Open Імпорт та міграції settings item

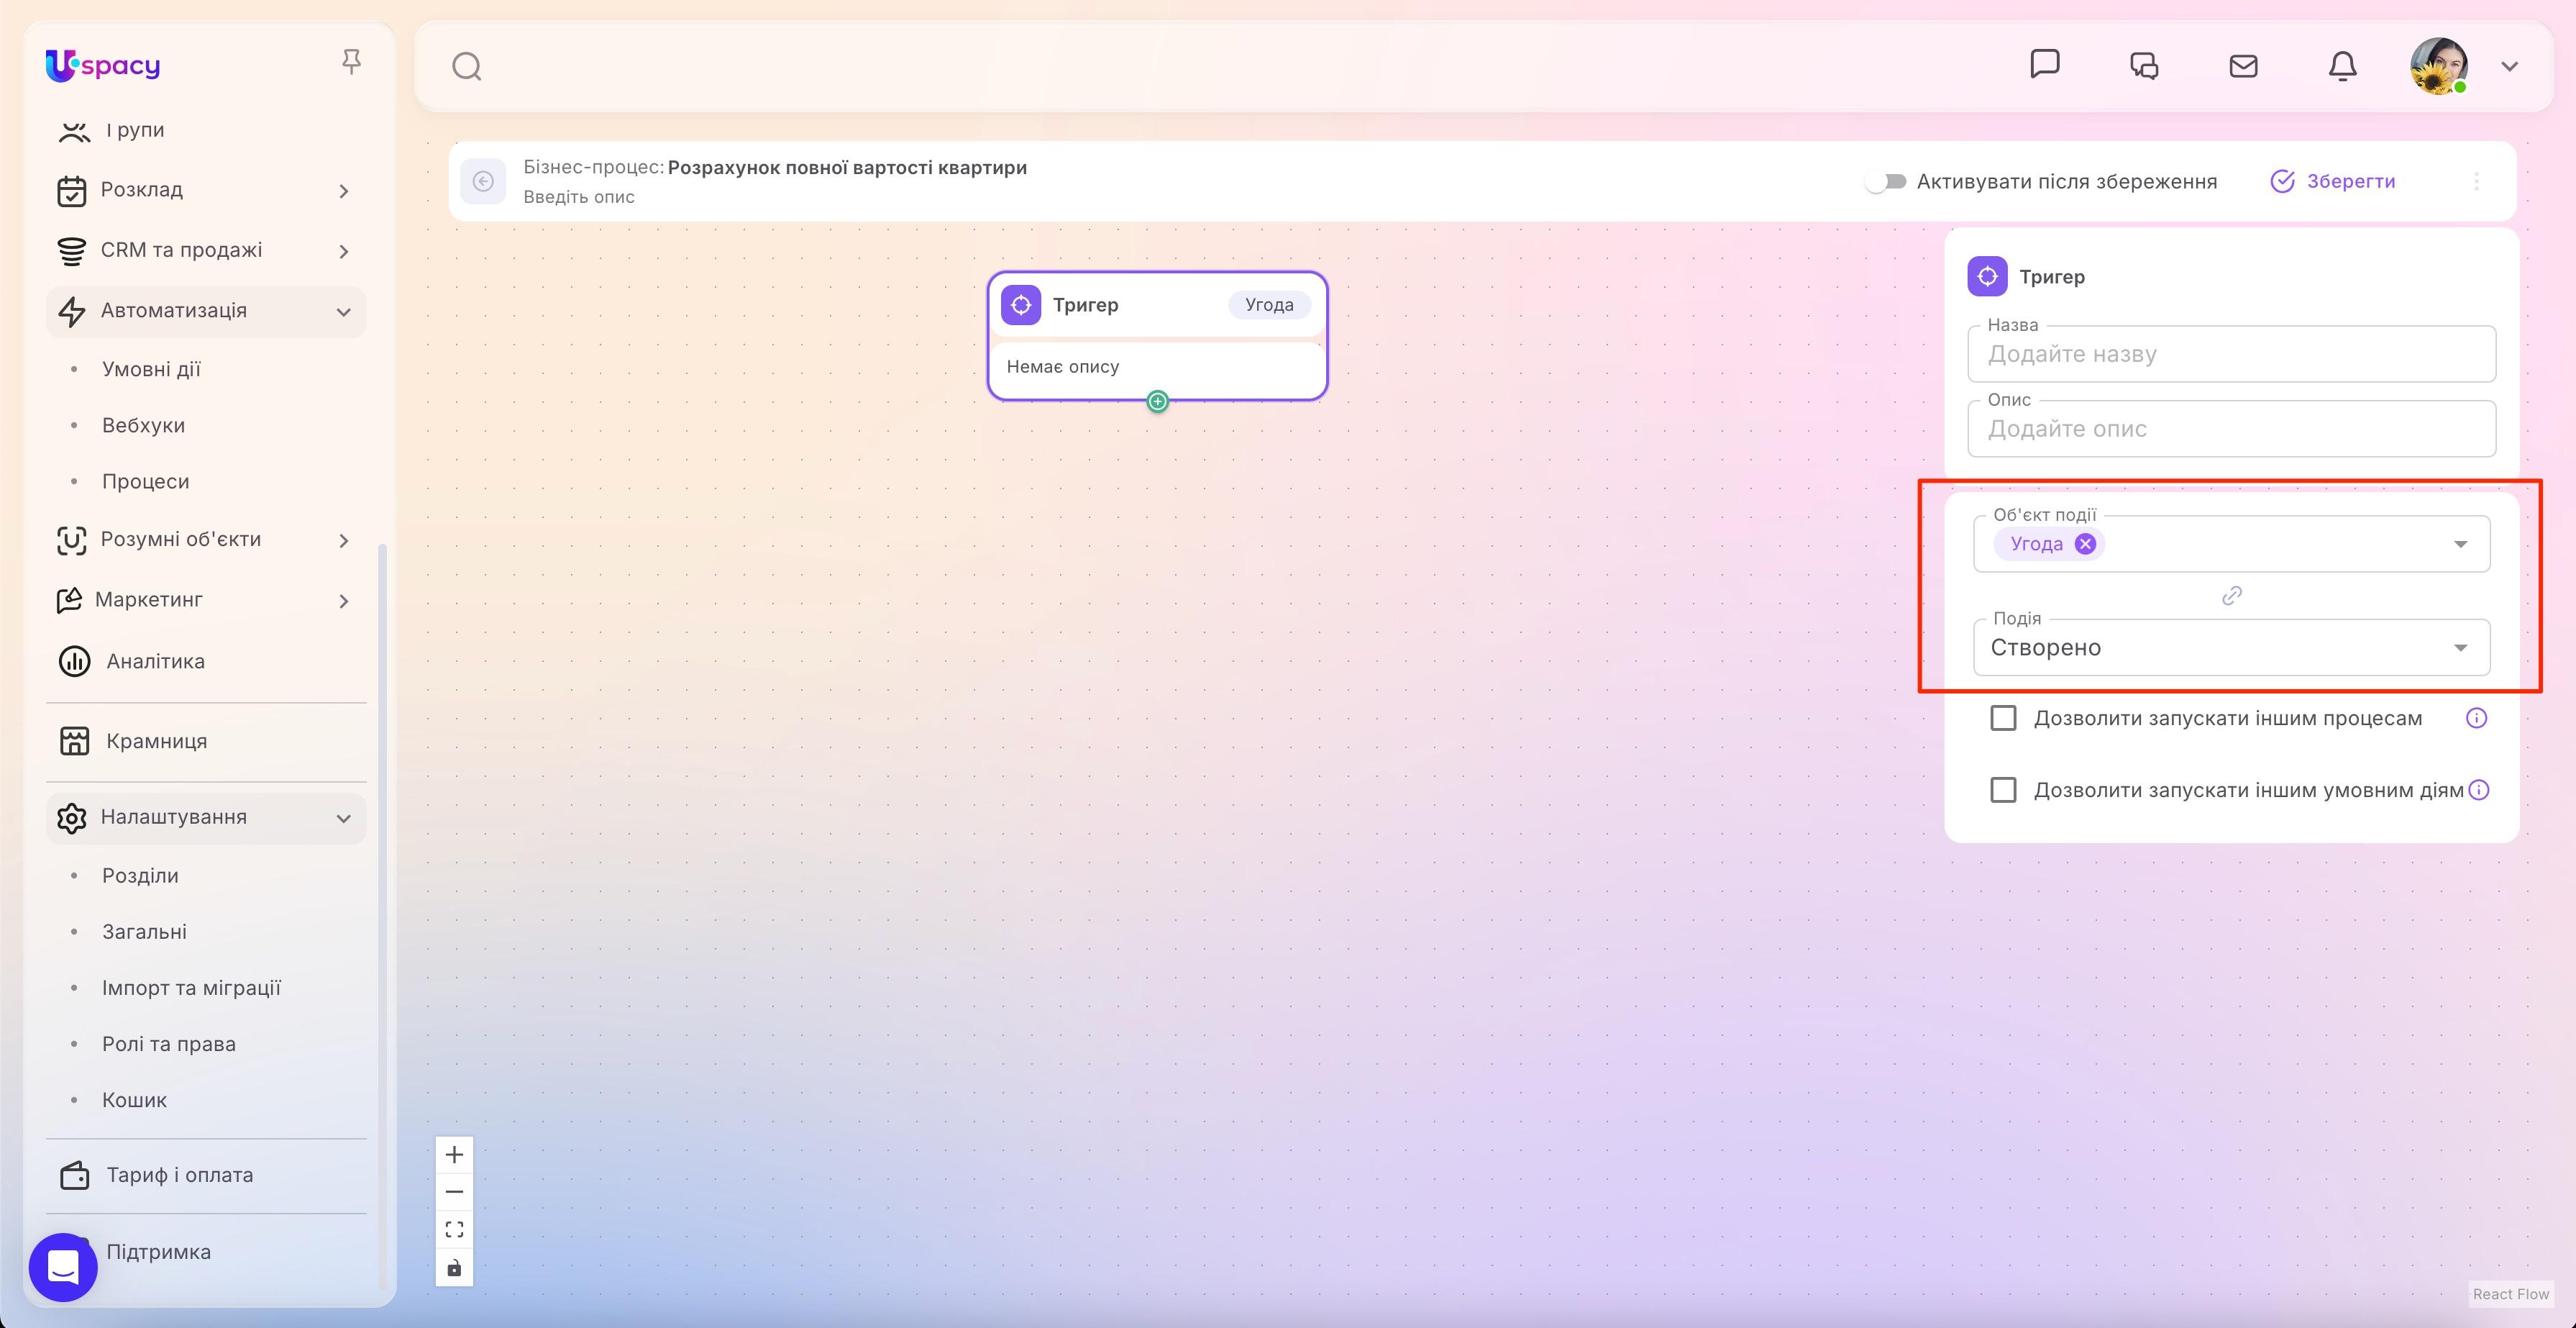coord(191,987)
